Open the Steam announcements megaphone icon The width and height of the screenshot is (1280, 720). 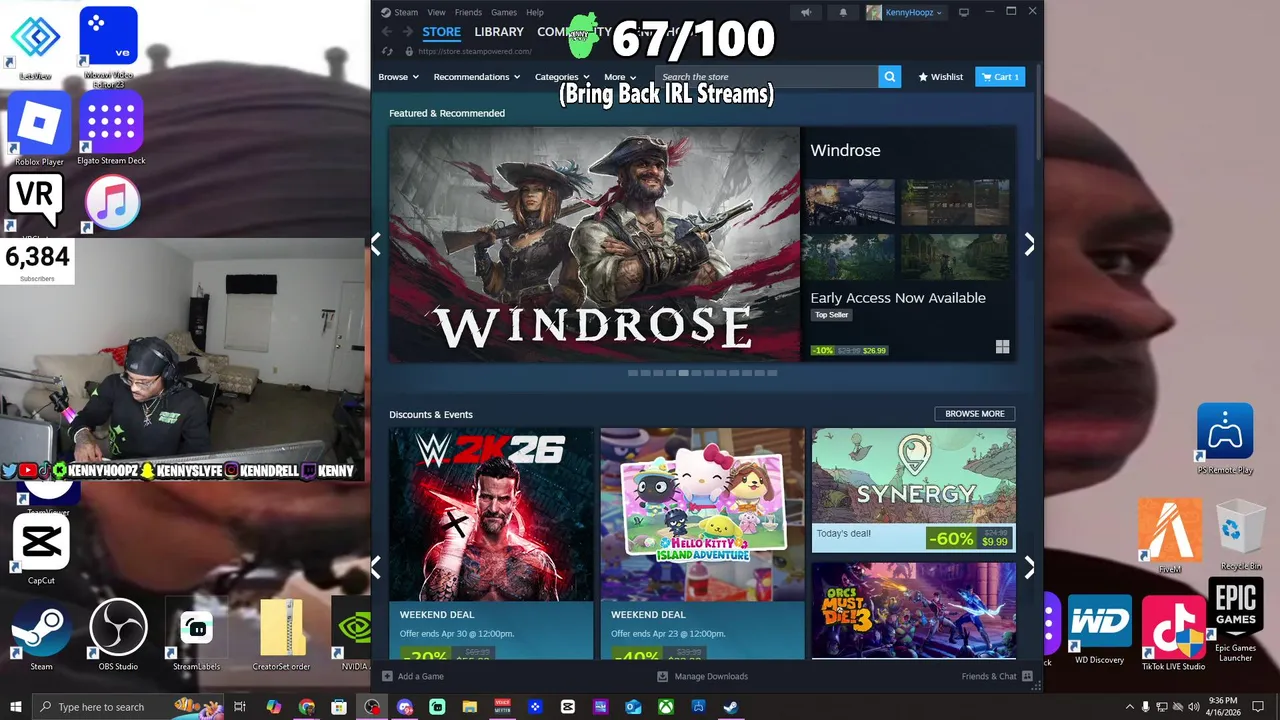(806, 13)
